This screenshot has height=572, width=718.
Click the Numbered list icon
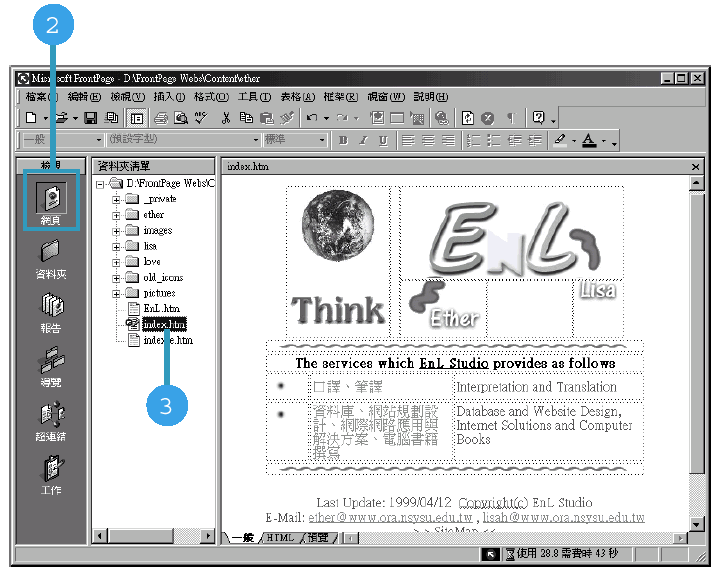473,140
